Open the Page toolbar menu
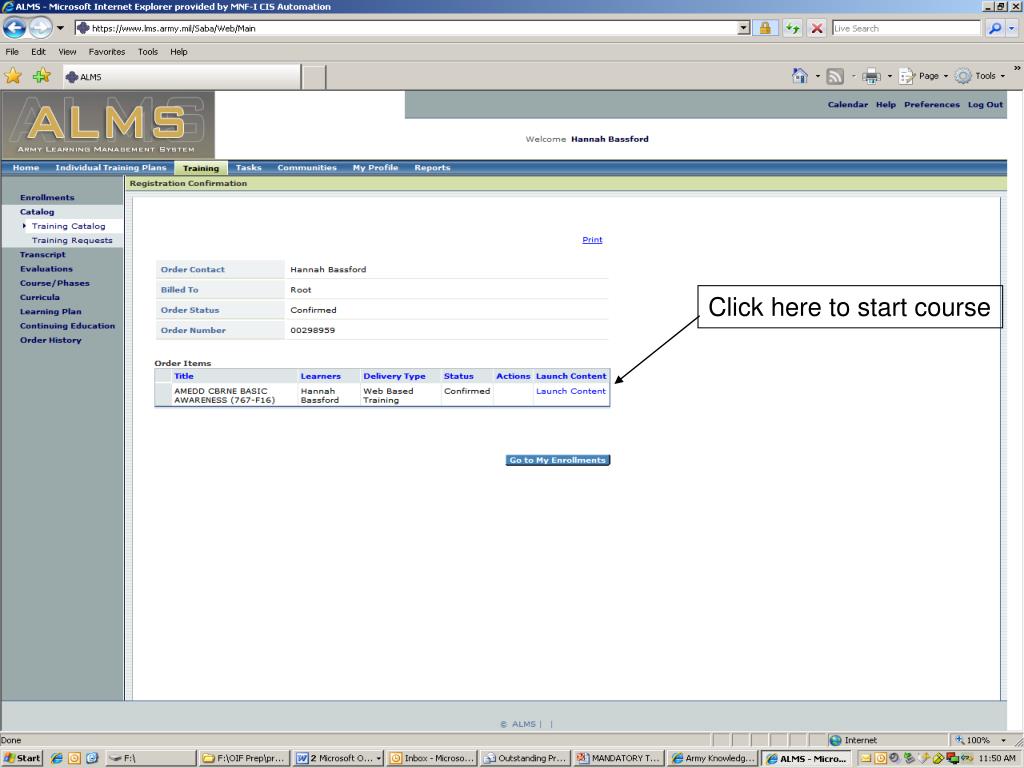 point(923,76)
